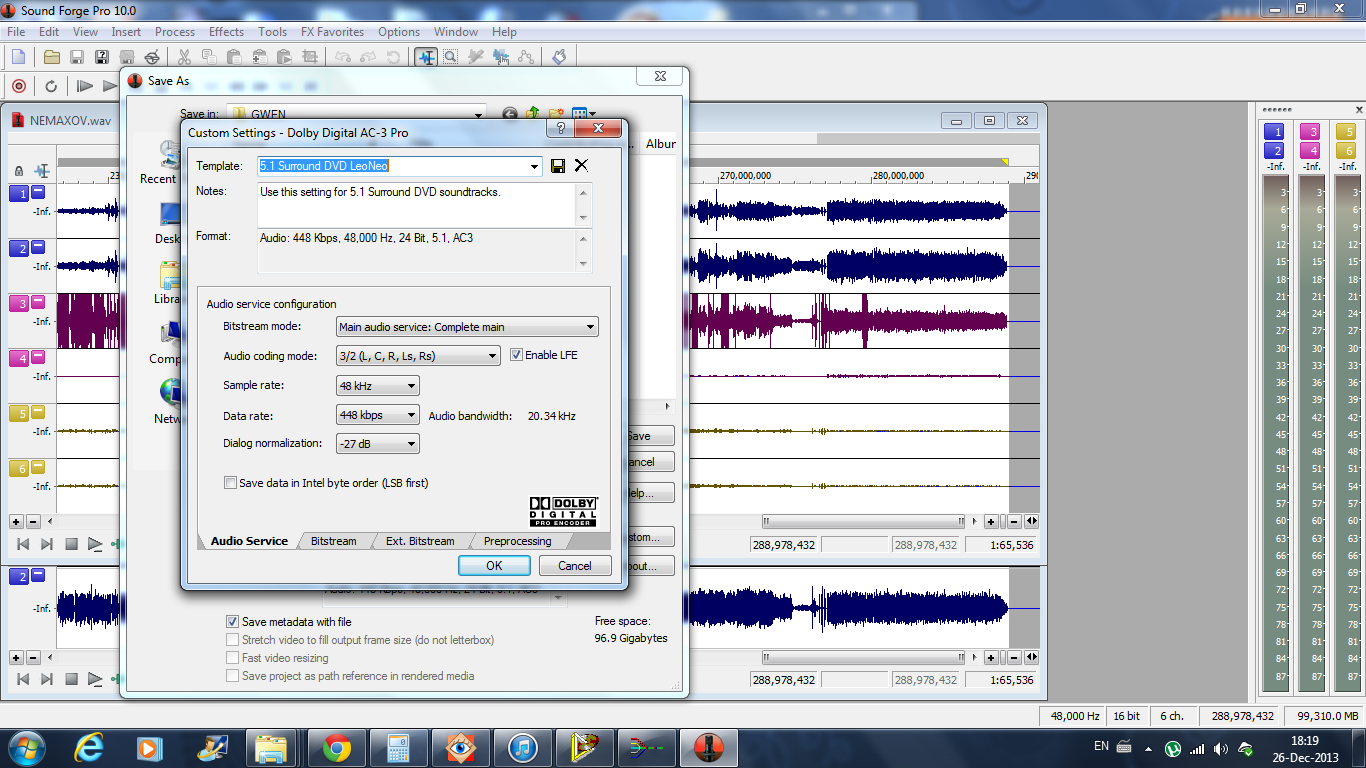Click OK in the Custom Settings dialog
The width and height of the screenshot is (1366, 768).
point(494,565)
